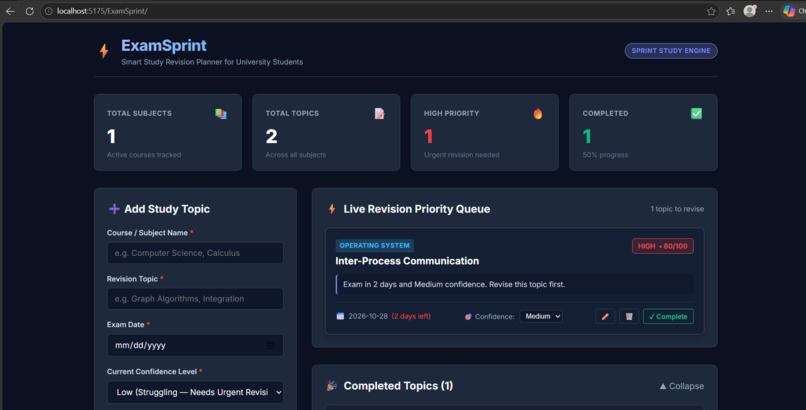Click the '(2 days left)' label
806x410 pixels.
(411, 316)
